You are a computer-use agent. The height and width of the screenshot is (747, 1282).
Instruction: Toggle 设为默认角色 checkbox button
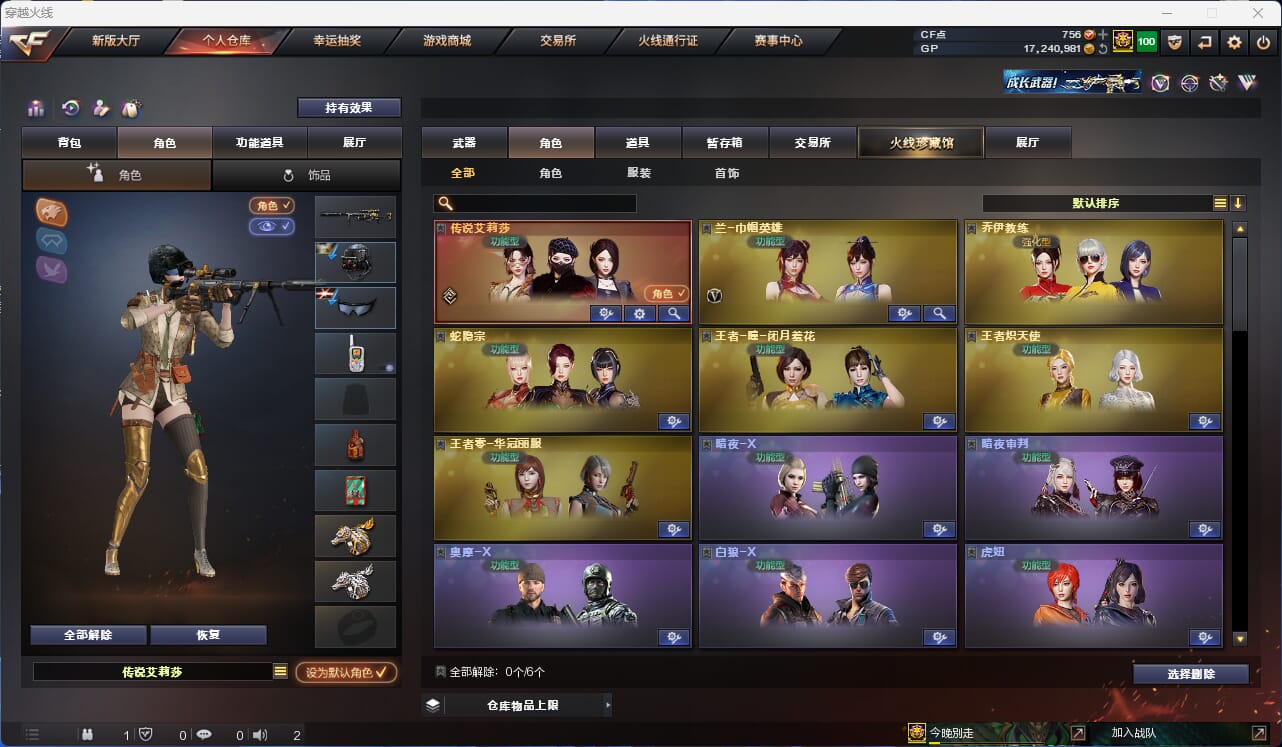(x=346, y=673)
